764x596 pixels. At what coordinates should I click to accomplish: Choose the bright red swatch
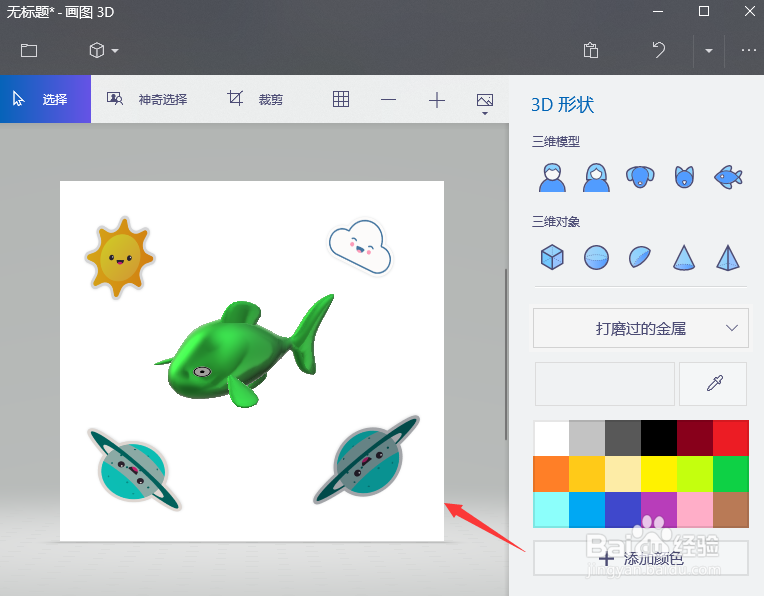731,438
